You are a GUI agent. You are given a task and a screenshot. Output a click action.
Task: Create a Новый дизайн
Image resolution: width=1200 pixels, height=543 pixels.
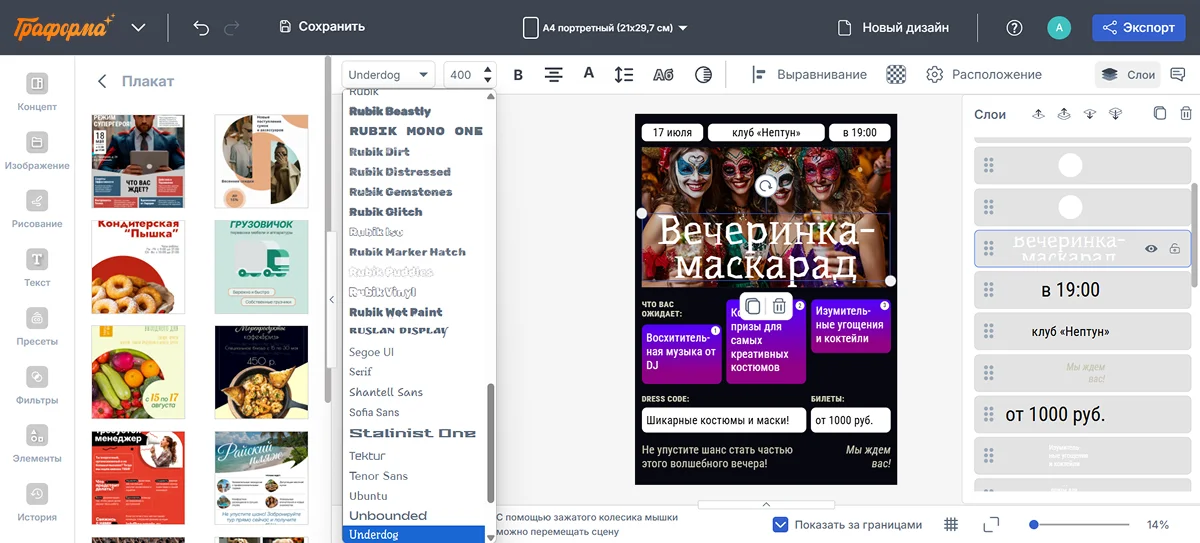pos(892,27)
